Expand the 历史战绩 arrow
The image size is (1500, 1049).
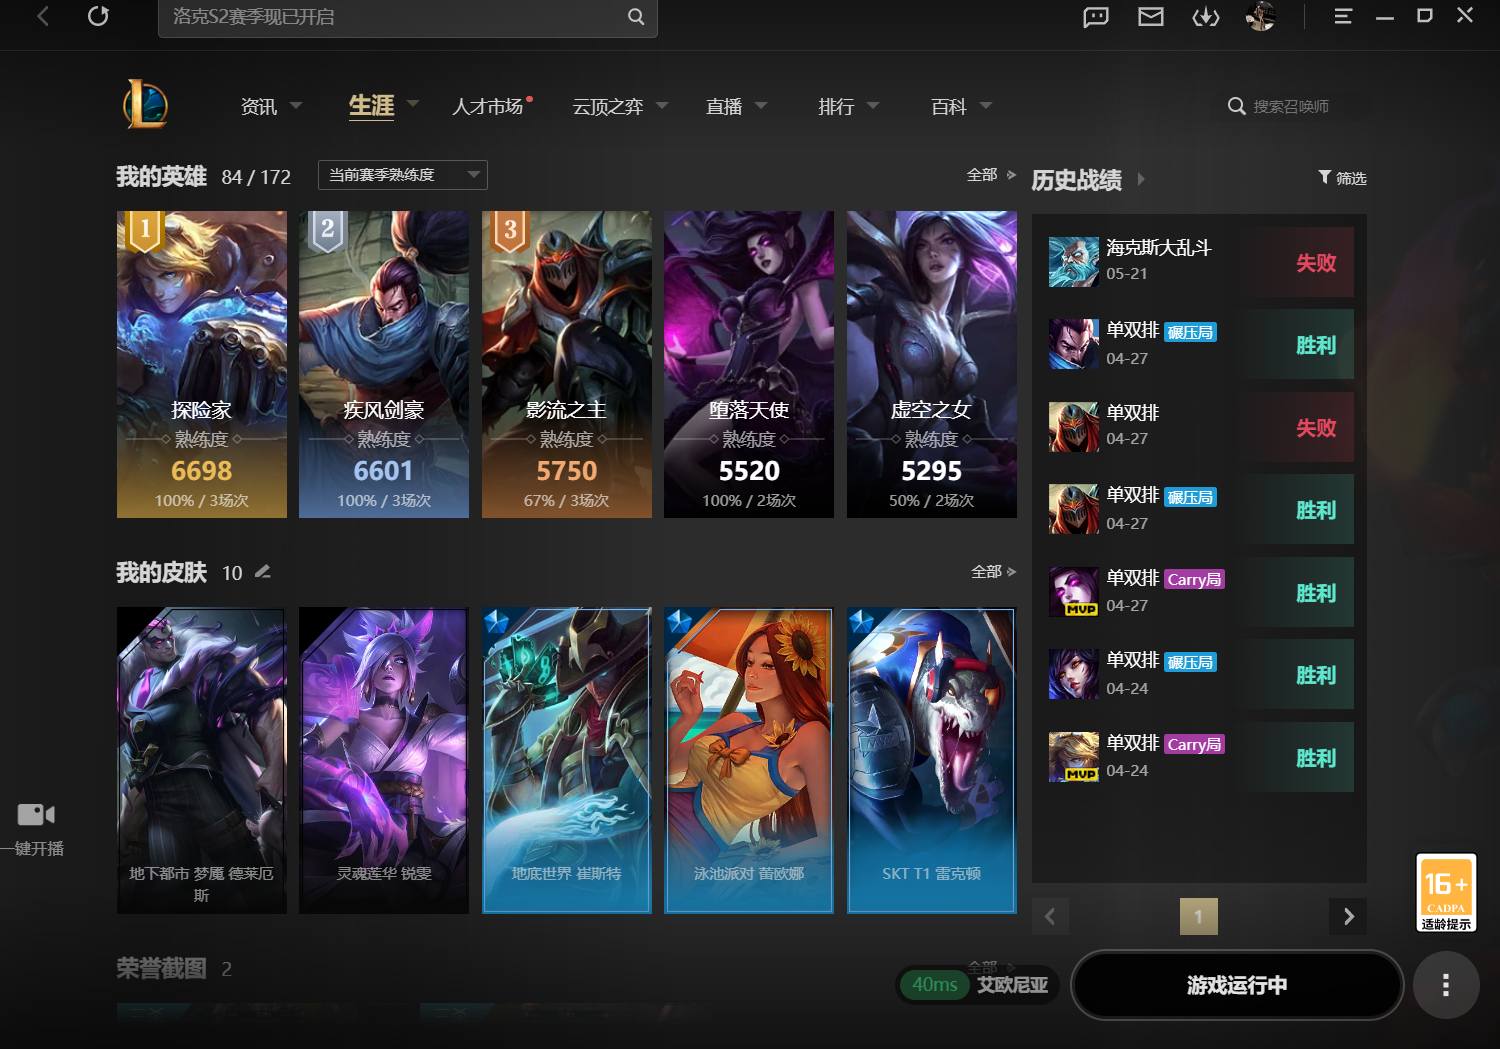point(1141,180)
